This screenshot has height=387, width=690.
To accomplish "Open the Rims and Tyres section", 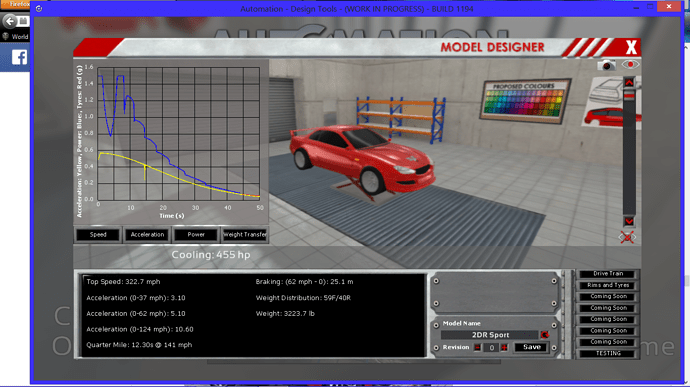I will (608, 285).
